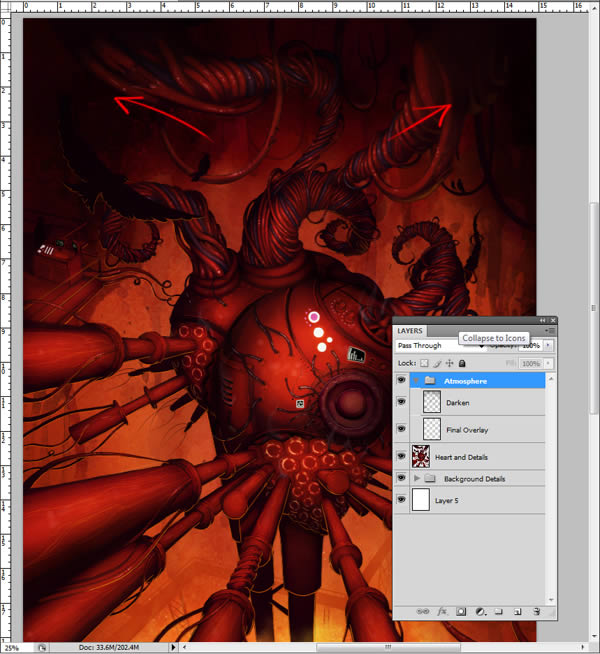The height and width of the screenshot is (654, 600).
Task: Delete layer with the trash icon
Action: click(x=537, y=611)
